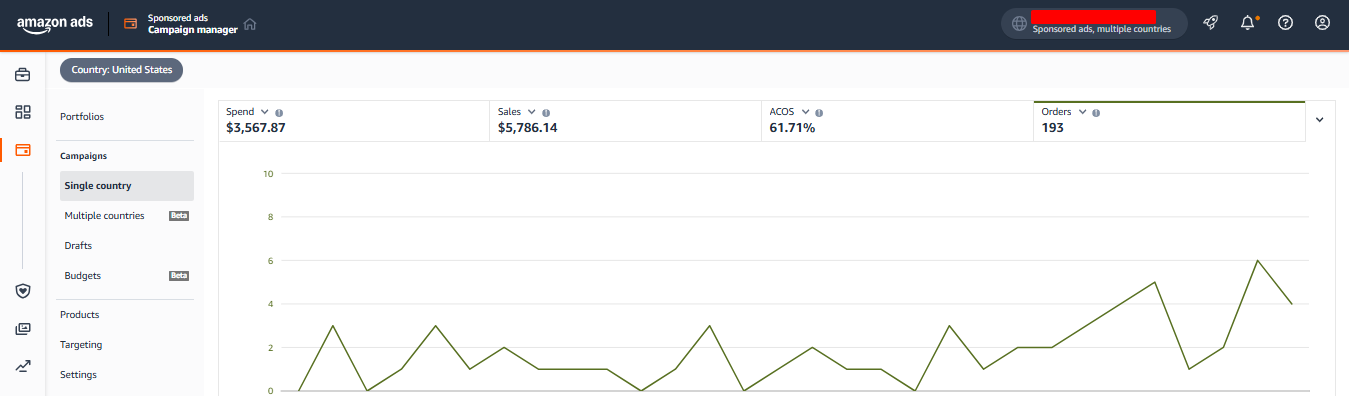Open Targeting in the side menu
The height and width of the screenshot is (396, 1349).
click(81, 345)
